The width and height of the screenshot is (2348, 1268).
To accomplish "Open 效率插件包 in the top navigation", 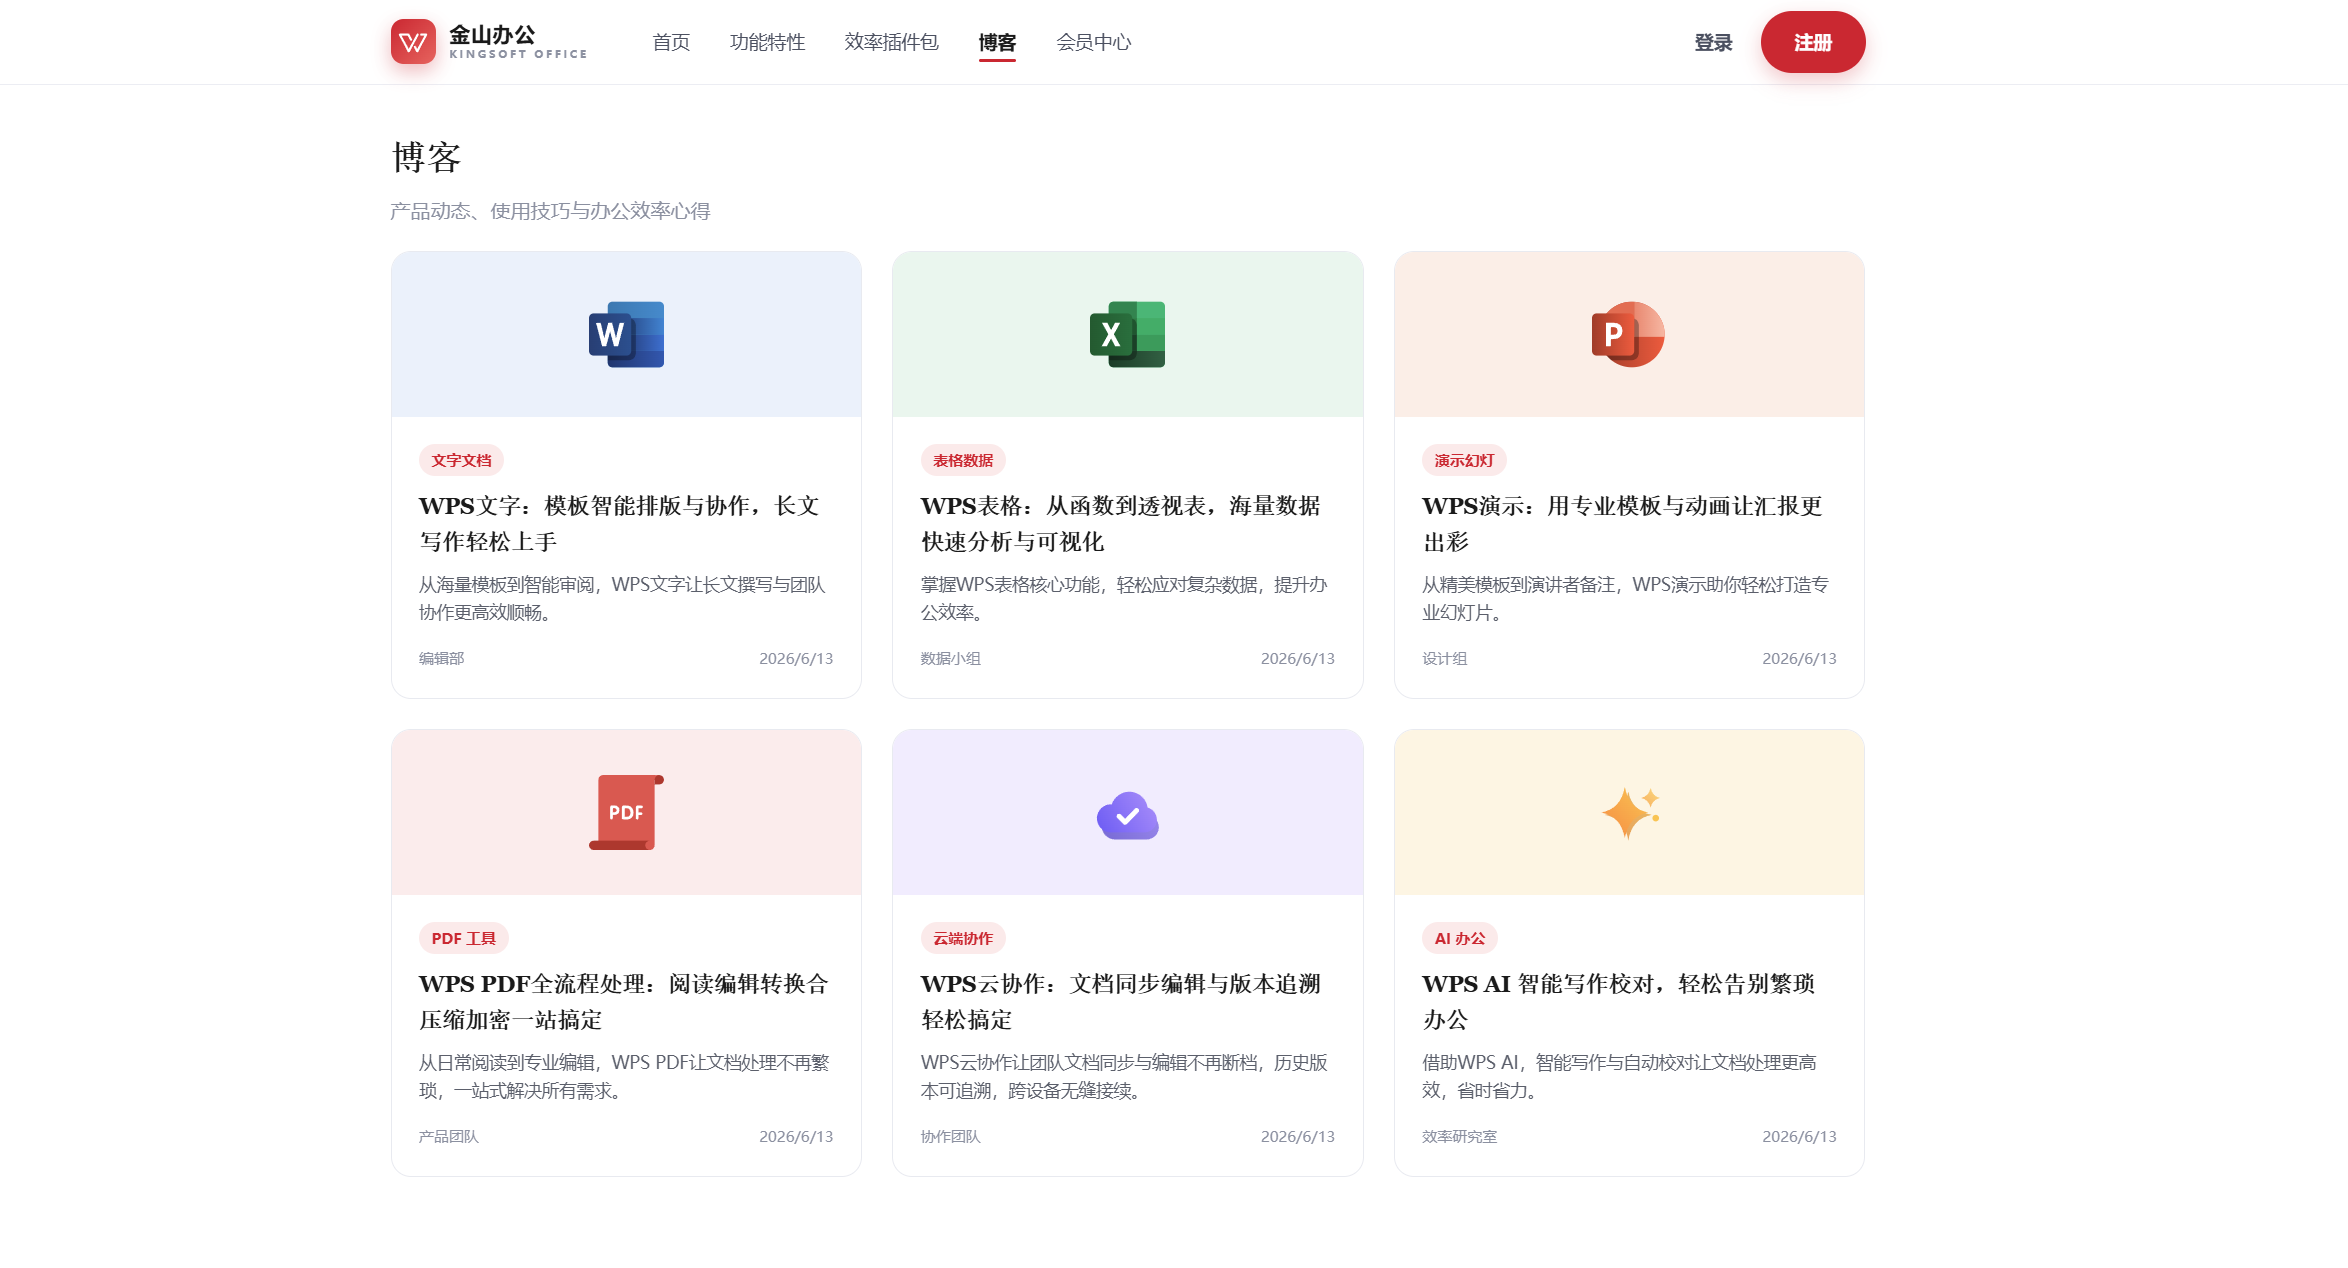I will point(891,42).
